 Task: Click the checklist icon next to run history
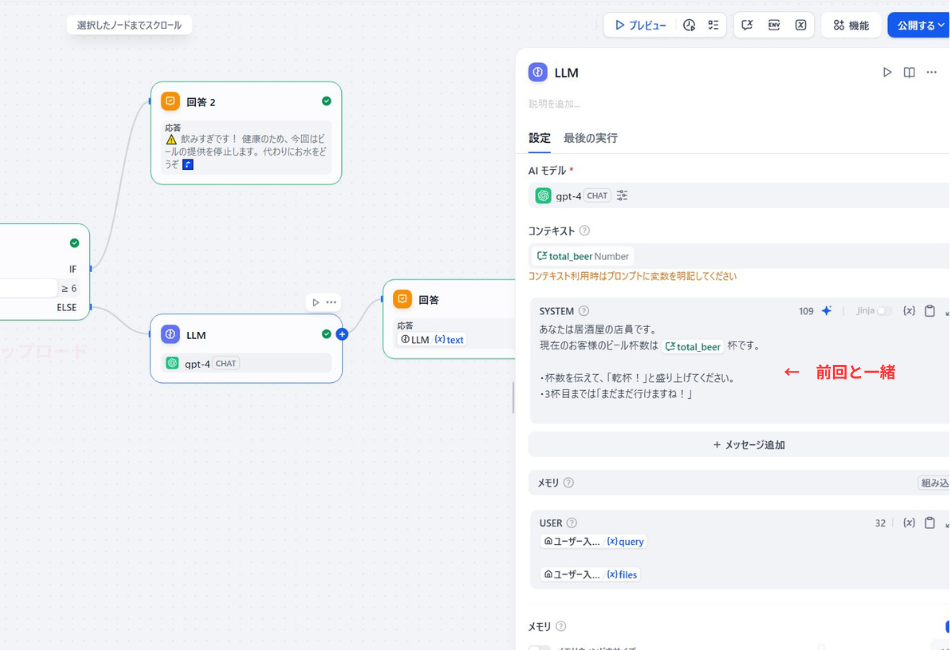click(712, 24)
